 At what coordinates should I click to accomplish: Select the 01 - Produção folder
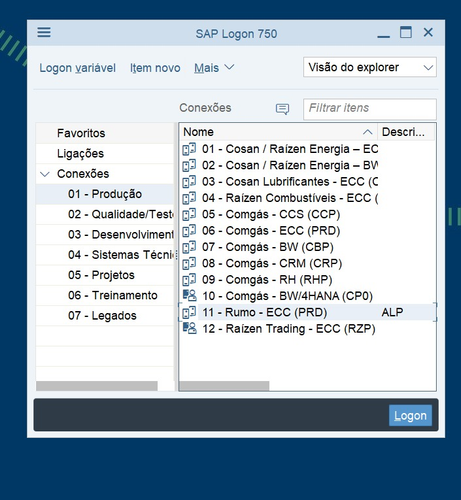105,194
